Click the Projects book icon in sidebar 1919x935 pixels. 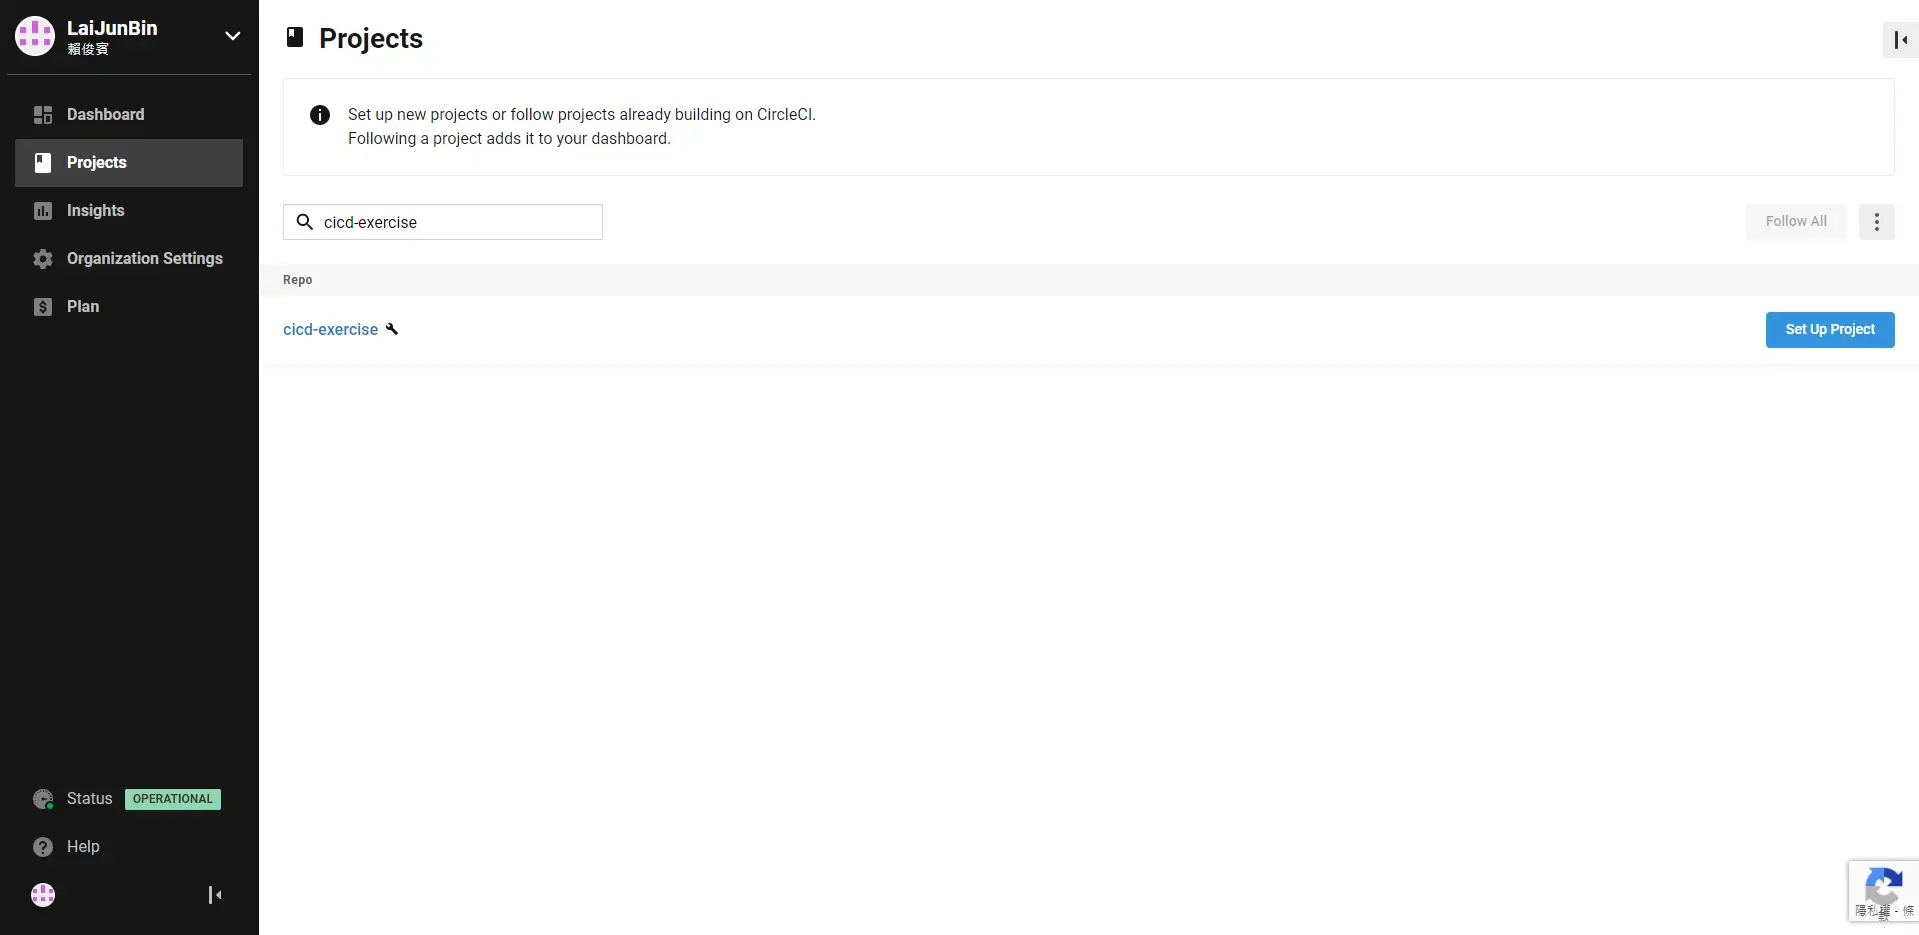pyautogui.click(x=43, y=163)
